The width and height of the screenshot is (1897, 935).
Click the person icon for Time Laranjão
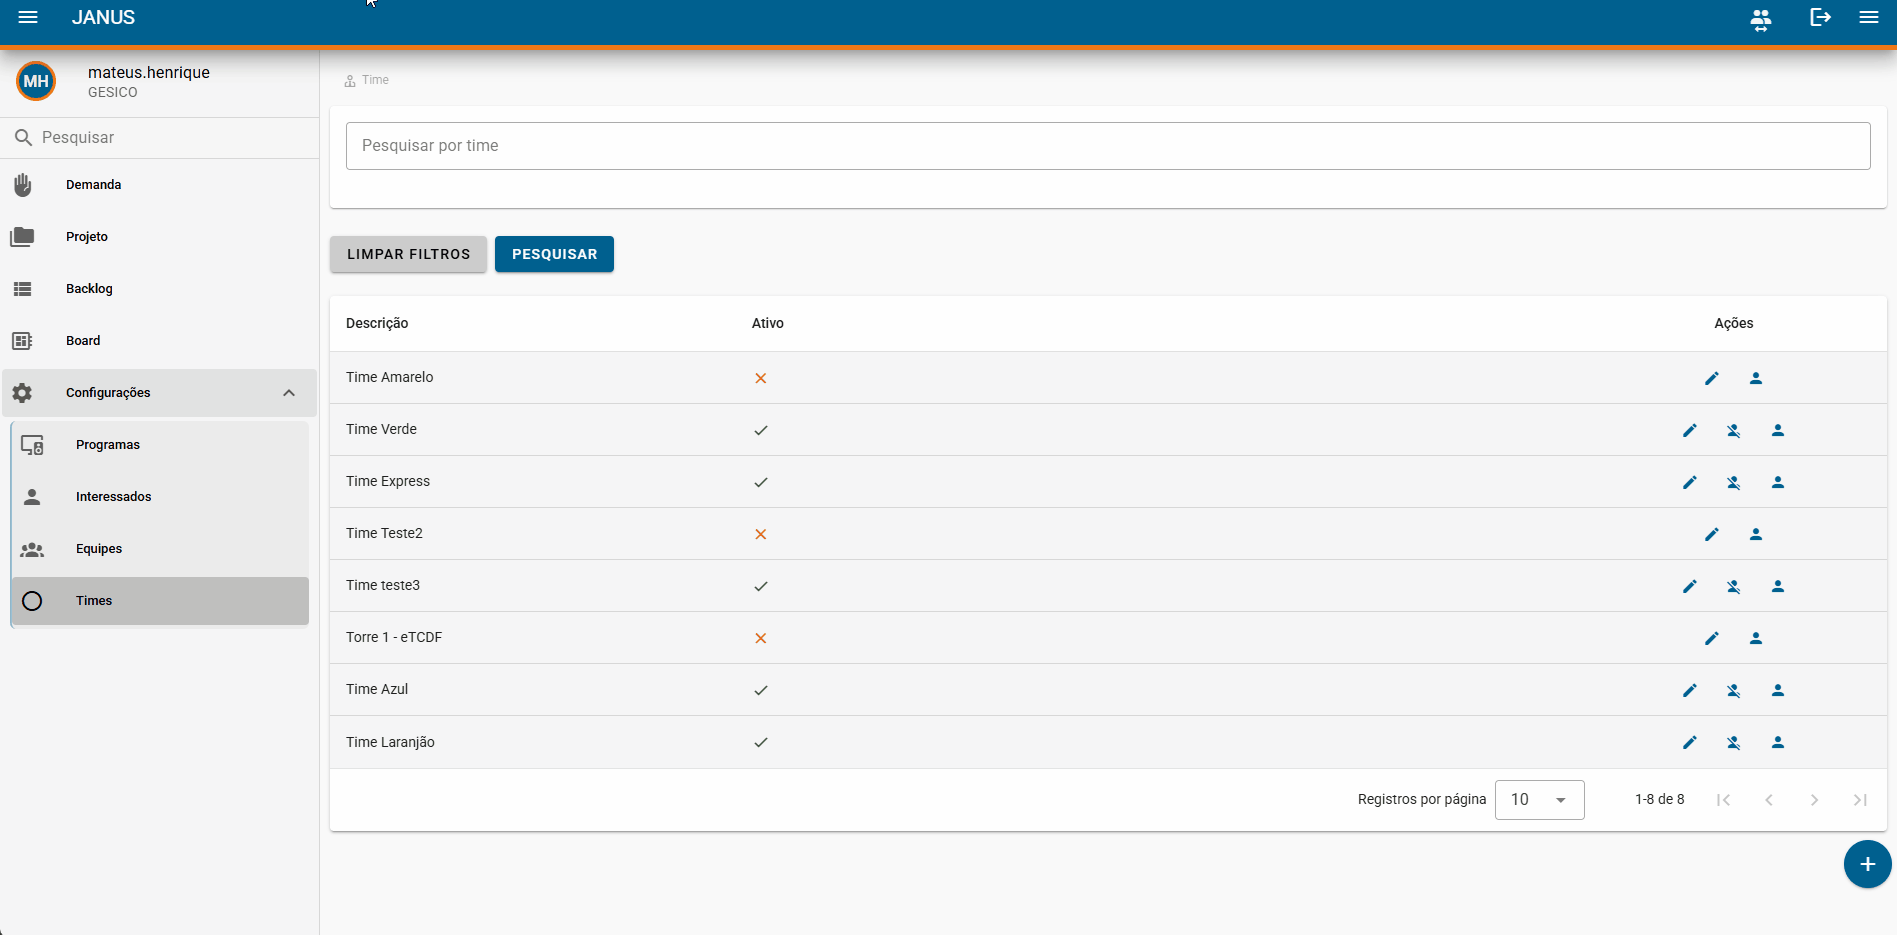click(x=1777, y=742)
